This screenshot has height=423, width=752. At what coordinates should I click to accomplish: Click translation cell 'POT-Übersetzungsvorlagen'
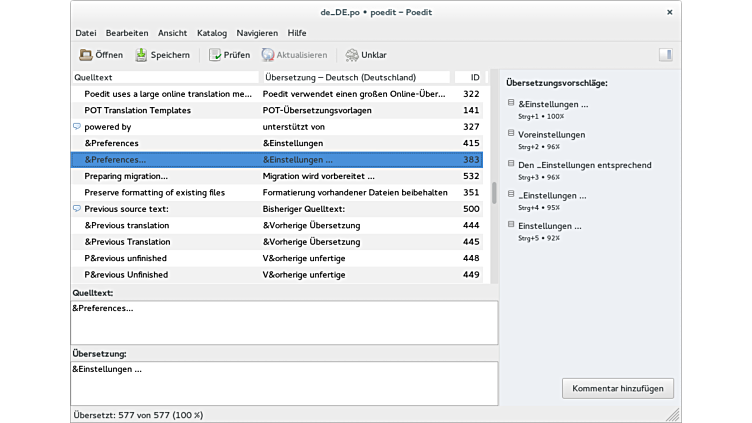coord(317,110)
